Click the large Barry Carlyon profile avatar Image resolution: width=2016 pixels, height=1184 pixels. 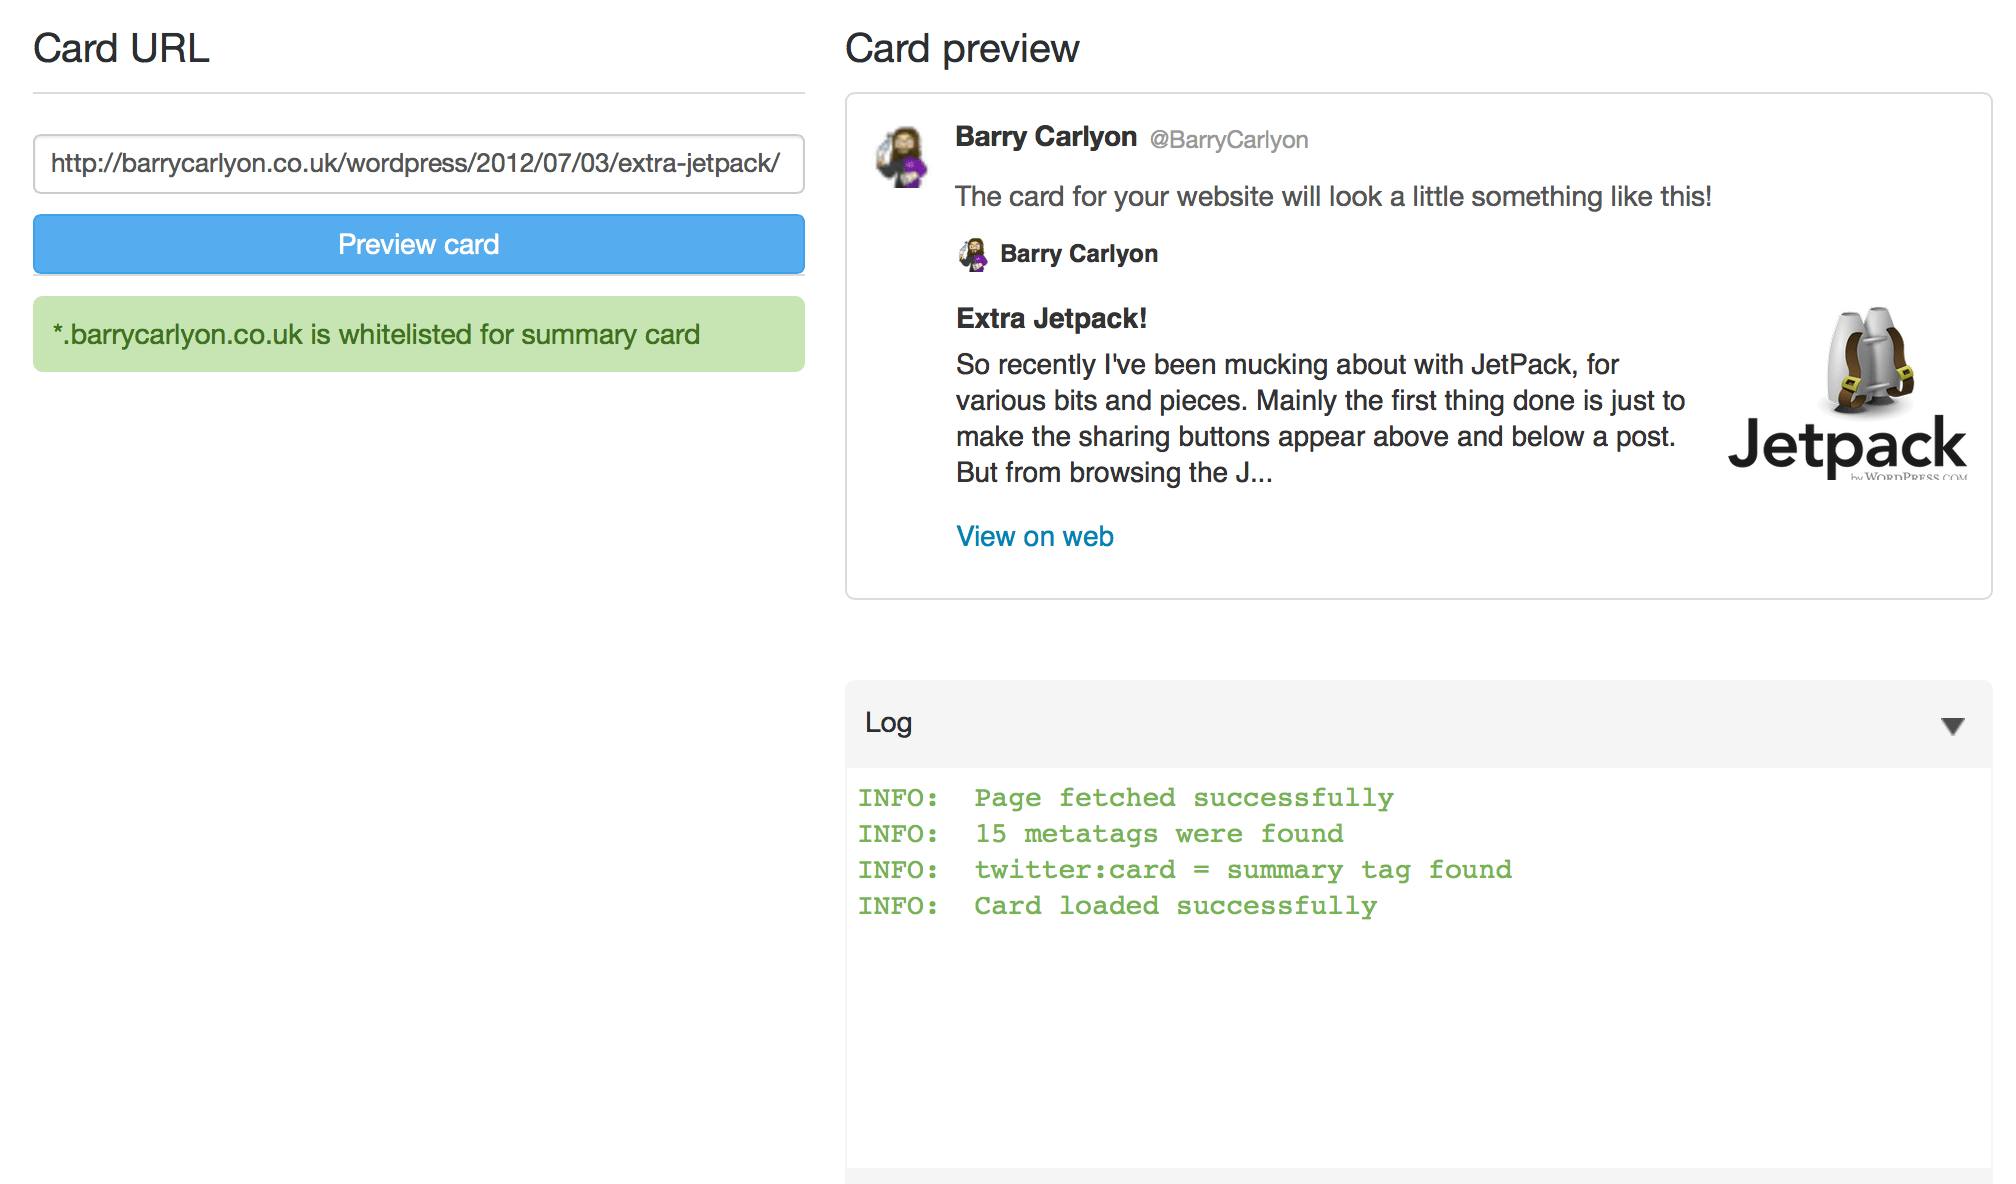[x=902, y=157]
